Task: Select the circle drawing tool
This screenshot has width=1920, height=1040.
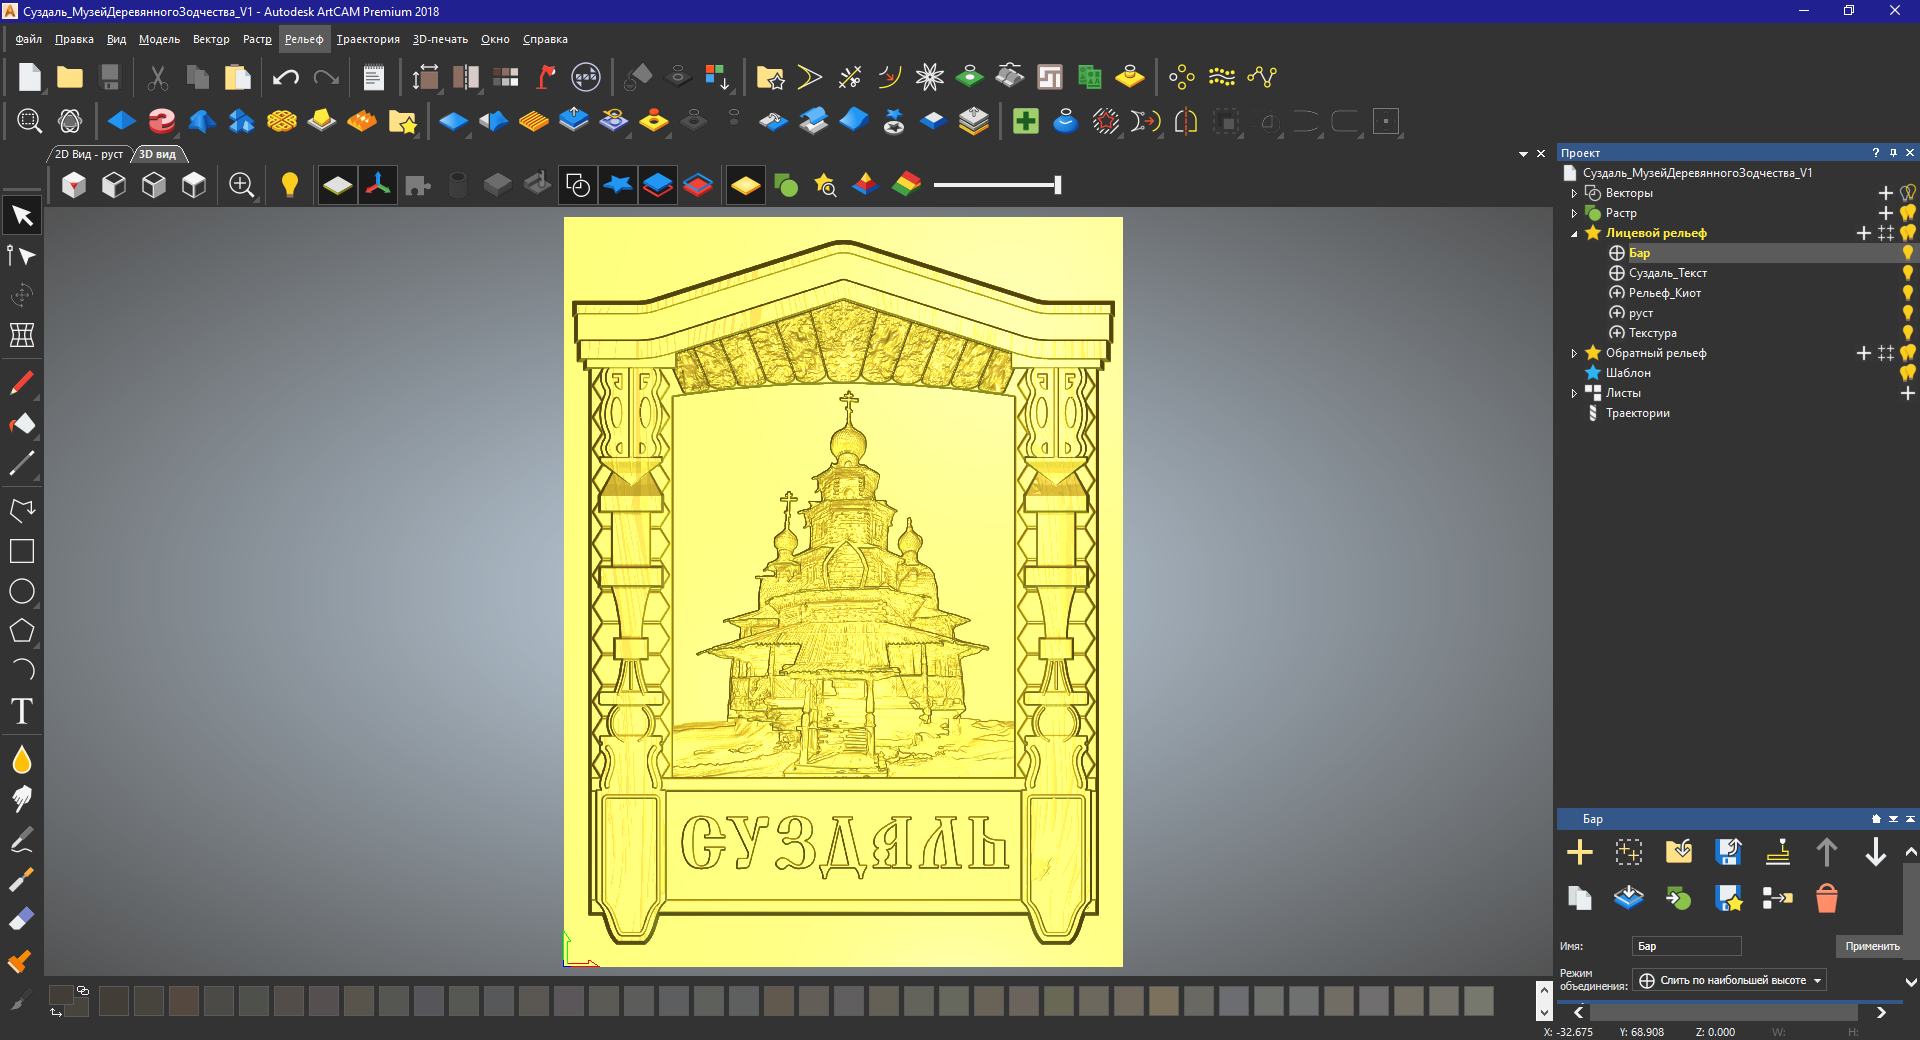Action: coord(22,591)
